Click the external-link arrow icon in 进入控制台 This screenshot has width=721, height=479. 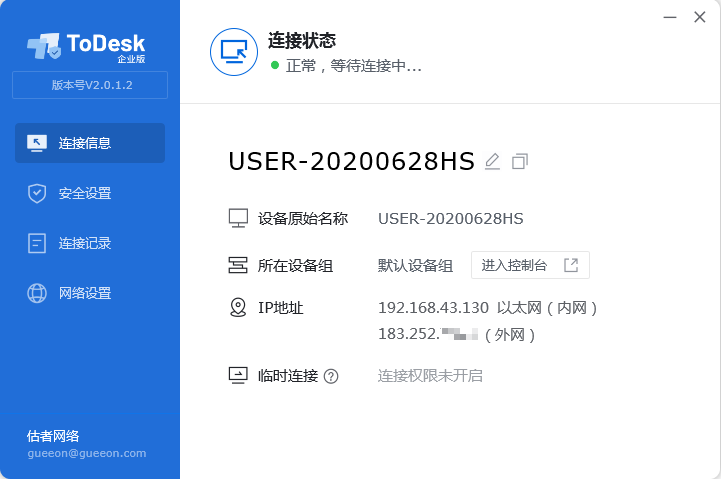pyautogui.click(x=571, y=265)
